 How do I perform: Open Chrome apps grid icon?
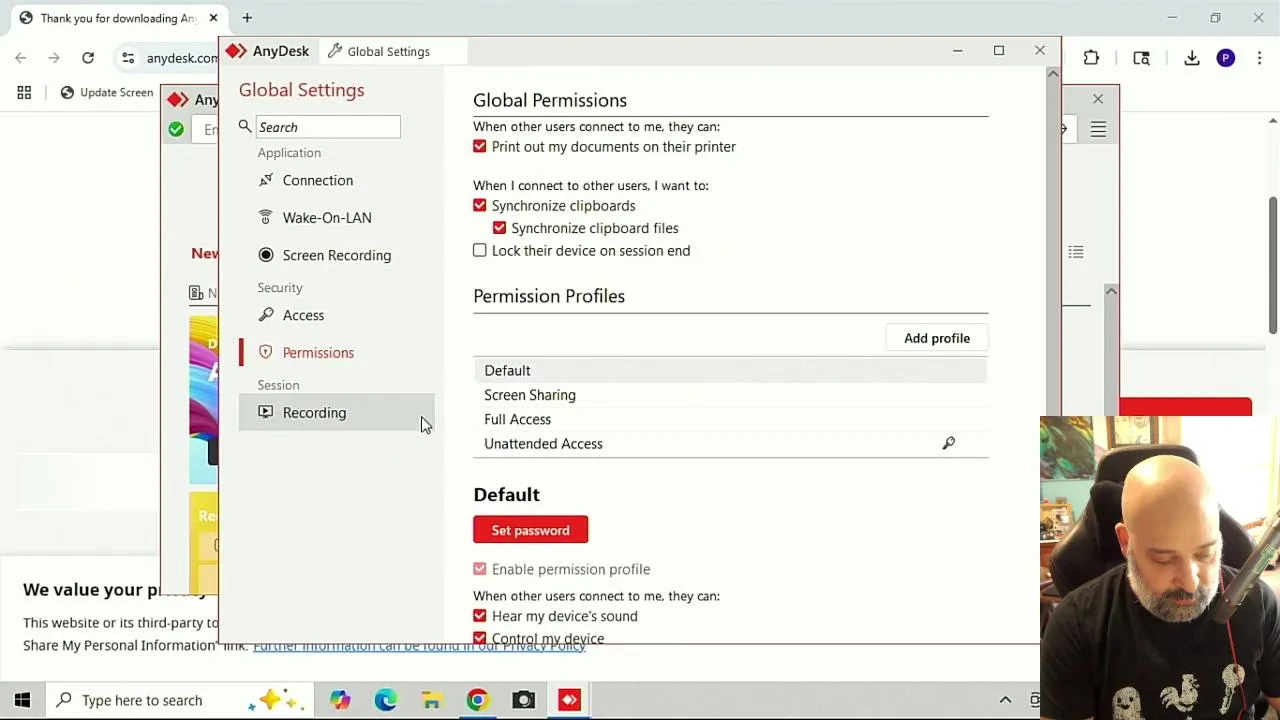click(24, 92)
